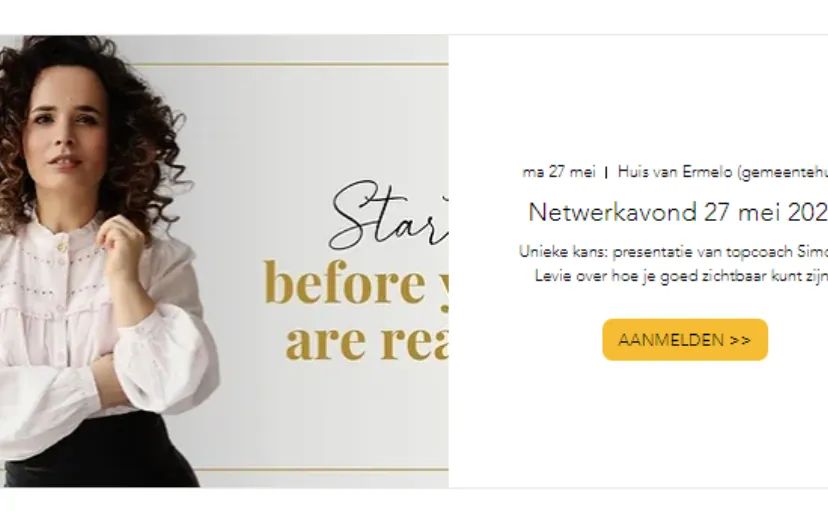This screenshot has width=828, height=518.
Task: Open the Netwerkavond 27 mei event title
Action: tap(678, 212)
